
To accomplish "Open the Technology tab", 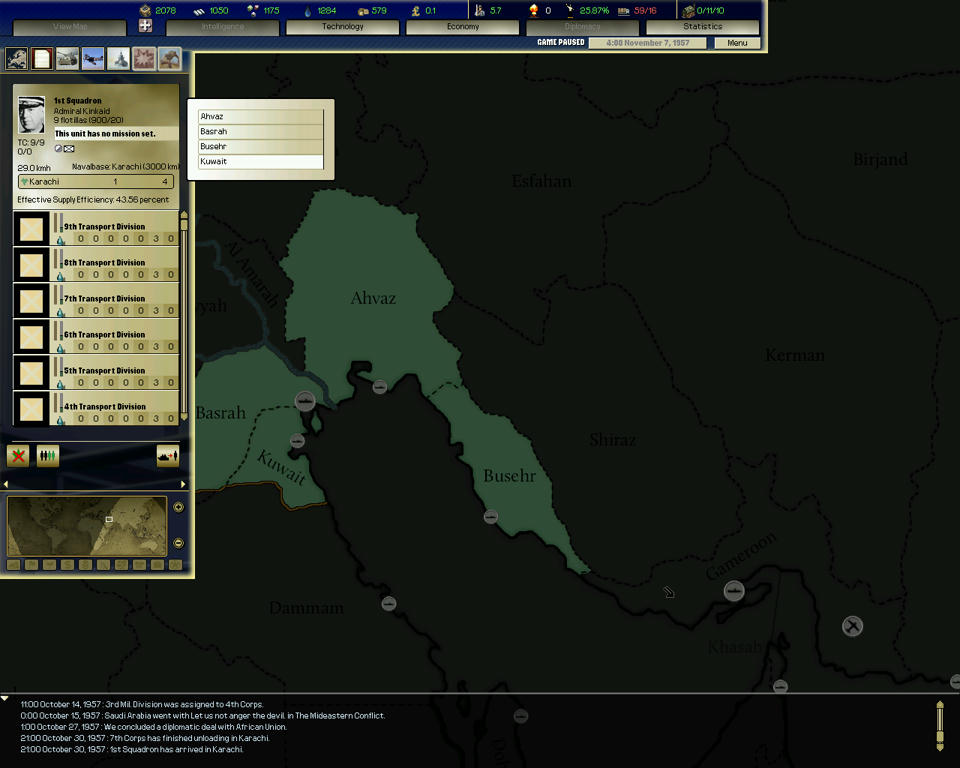I will [x=342, y=27].
